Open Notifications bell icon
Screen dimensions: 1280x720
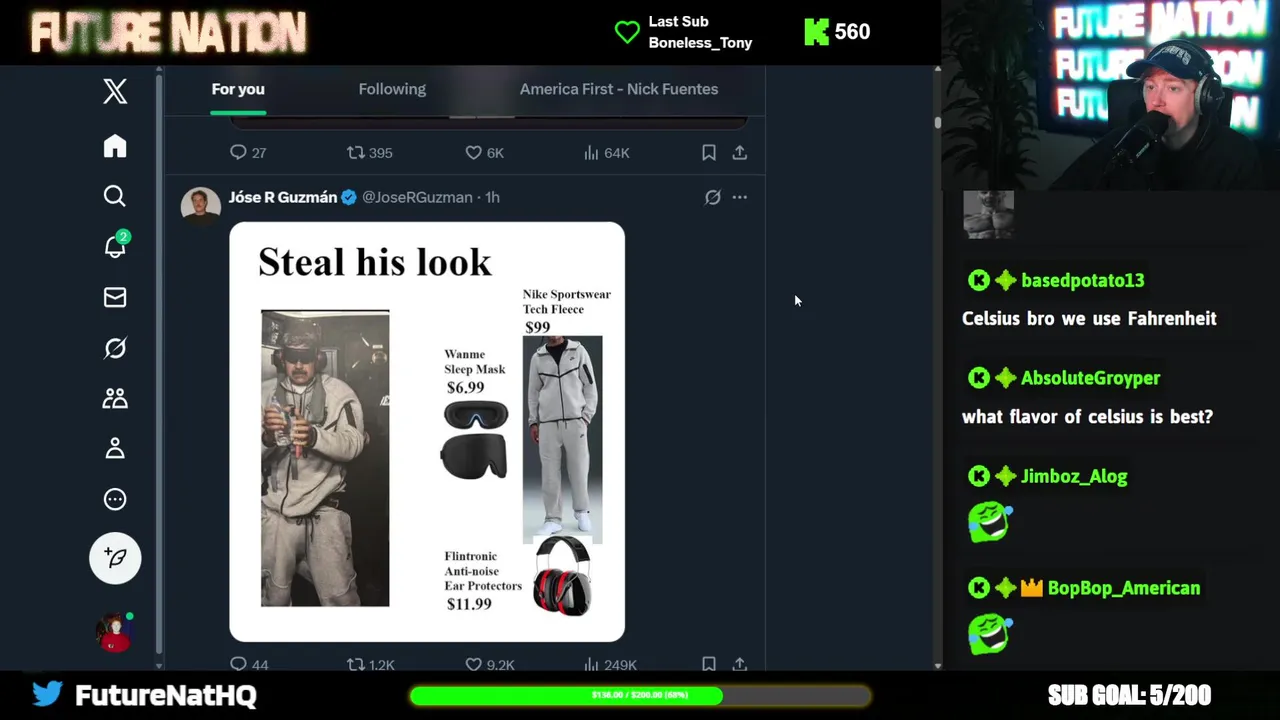[x=116, y=246]
